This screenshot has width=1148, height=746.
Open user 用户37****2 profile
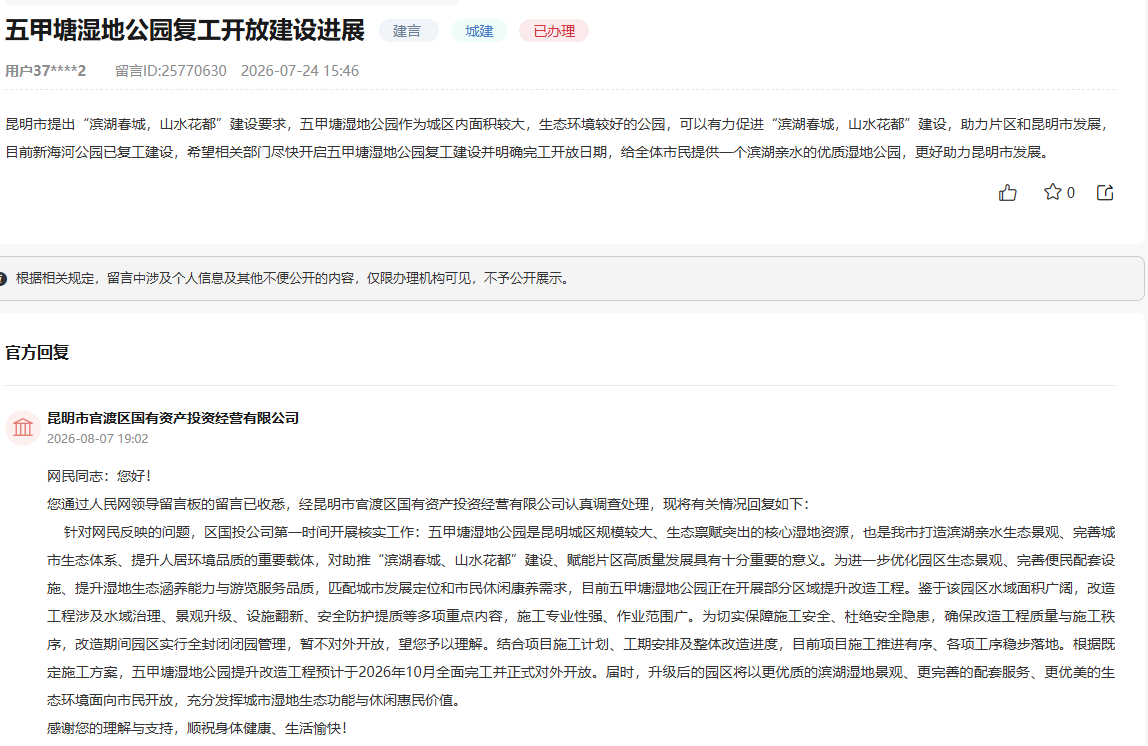coord(45,71)
